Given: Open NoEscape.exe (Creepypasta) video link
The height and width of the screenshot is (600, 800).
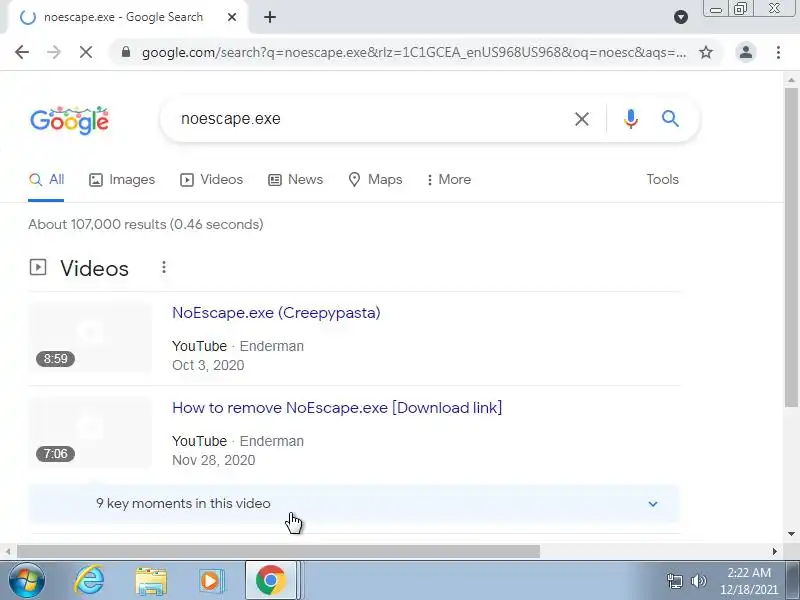Looking at the screenshot, I should coord(276,313).
